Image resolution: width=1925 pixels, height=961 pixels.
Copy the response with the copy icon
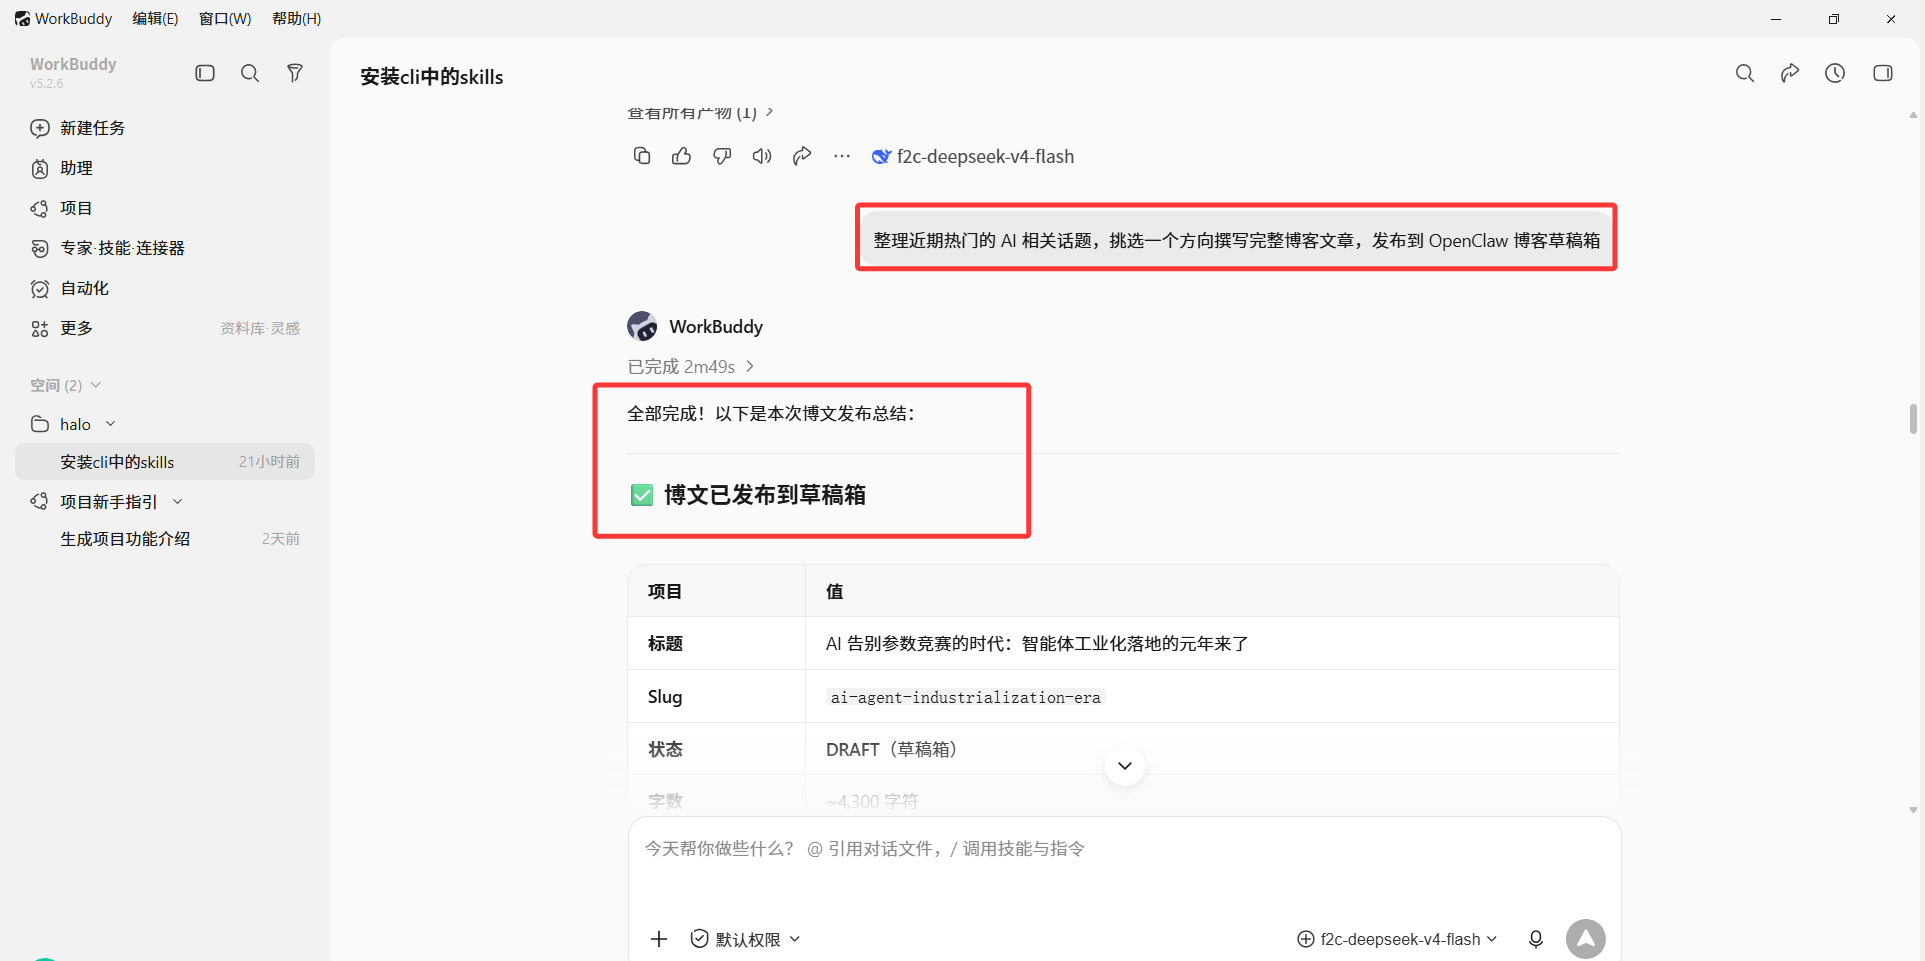click(x=642, y=156)
